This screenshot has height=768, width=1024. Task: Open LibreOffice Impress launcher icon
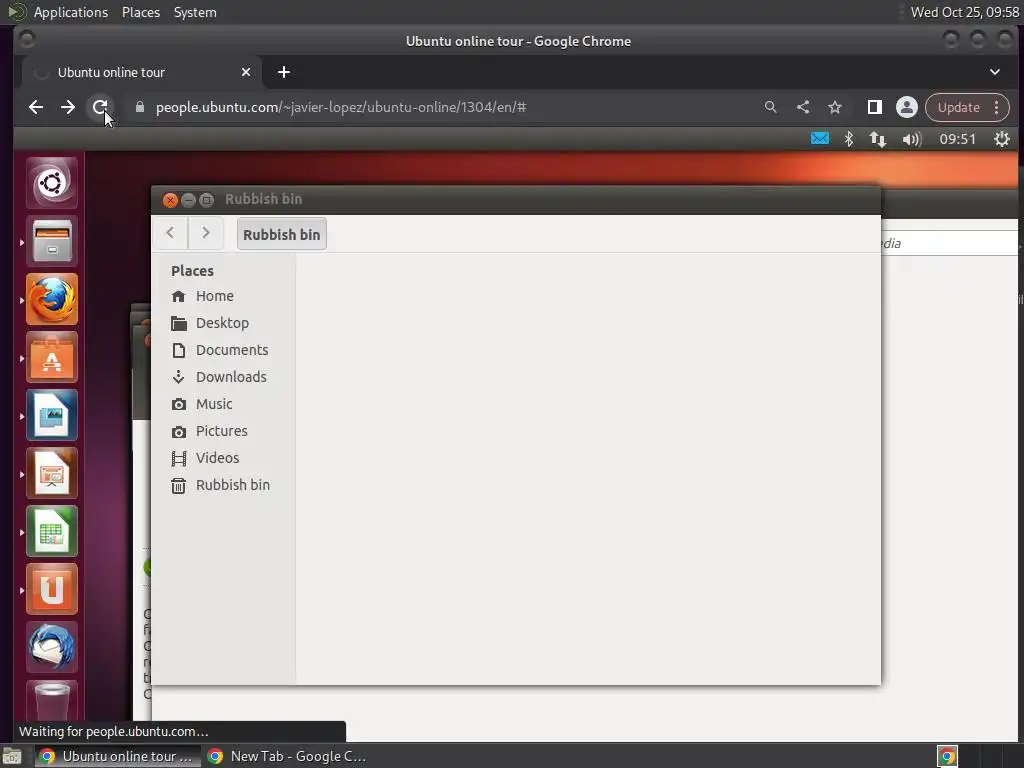[52, 473]
